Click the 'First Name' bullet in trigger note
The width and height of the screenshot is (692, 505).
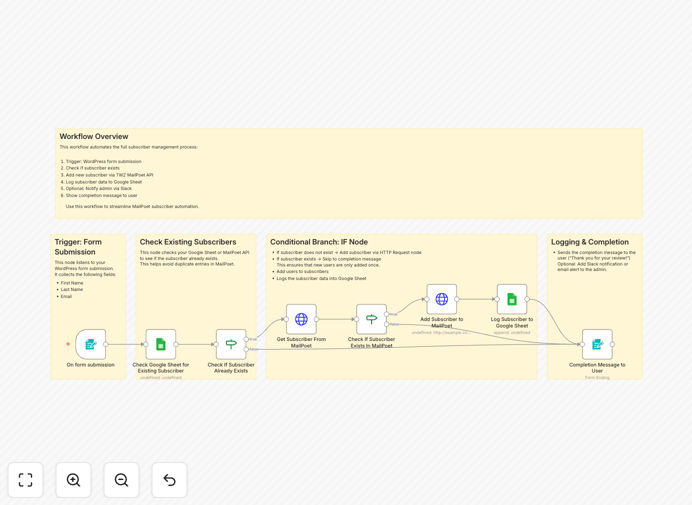(72, 283)
